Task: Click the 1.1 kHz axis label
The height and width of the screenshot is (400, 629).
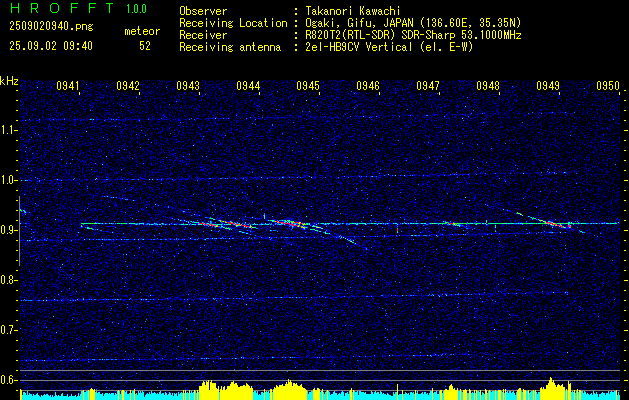Action: pyautogui.click(x=9, y=130)
